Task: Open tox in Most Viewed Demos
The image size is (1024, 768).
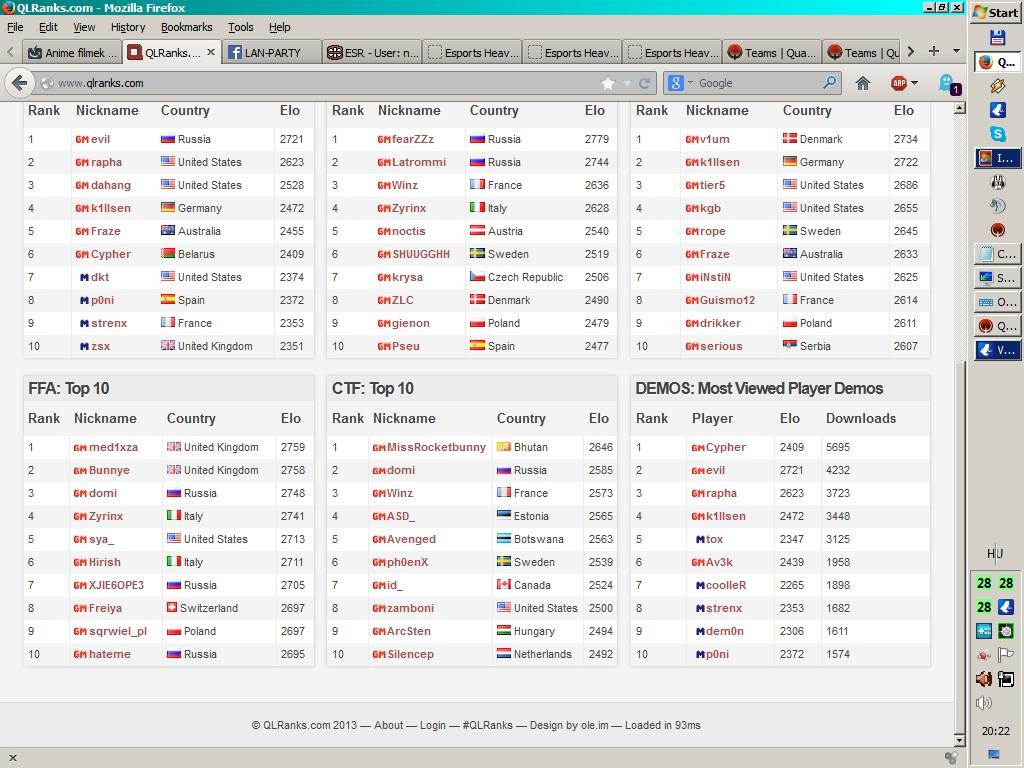Action: click(x=714, y=539)
